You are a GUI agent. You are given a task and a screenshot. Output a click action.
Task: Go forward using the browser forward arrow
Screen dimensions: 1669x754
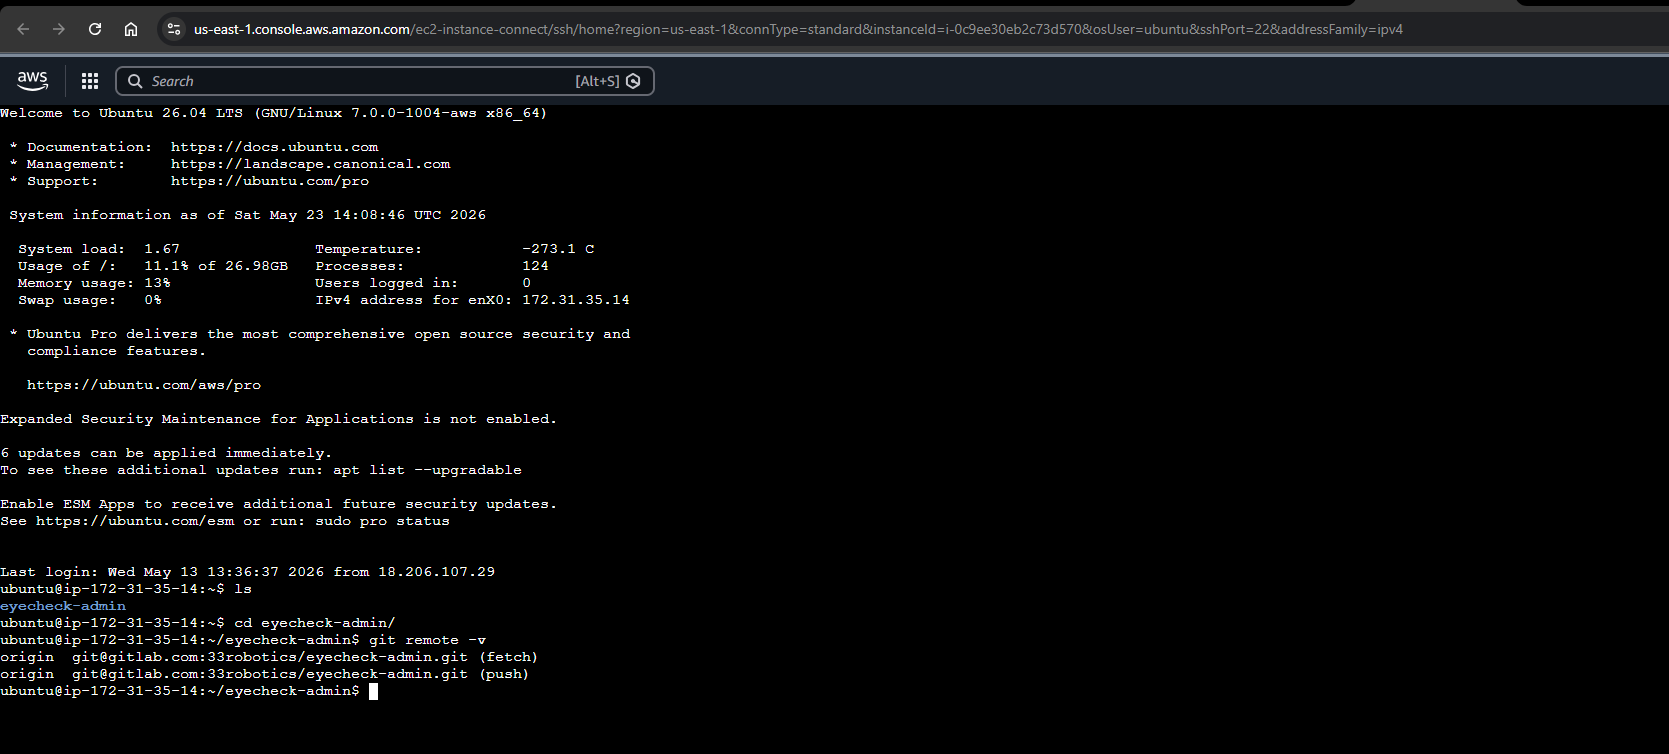click(x=59, y=29)
